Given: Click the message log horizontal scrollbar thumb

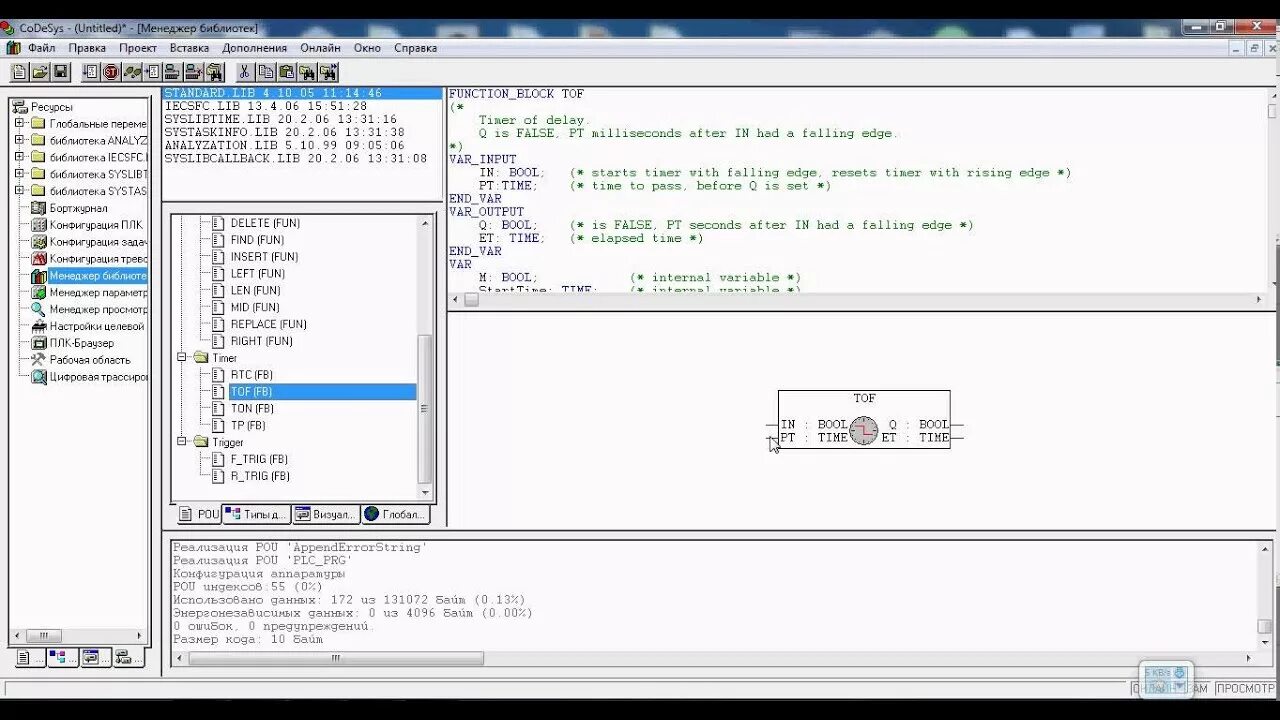Looking at the screenshot, I should pyautogui.click(x=336, y=658).
